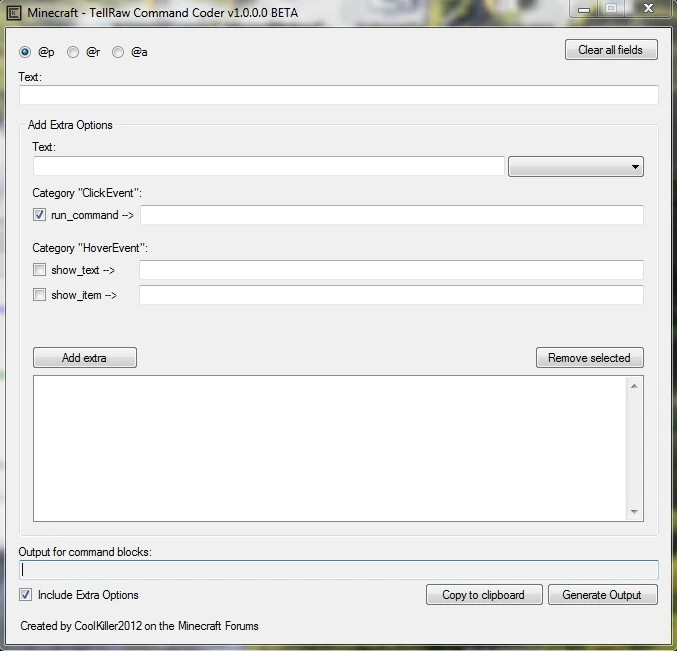Open the dropdown beside the extra Text field

(x=576, y=167)
